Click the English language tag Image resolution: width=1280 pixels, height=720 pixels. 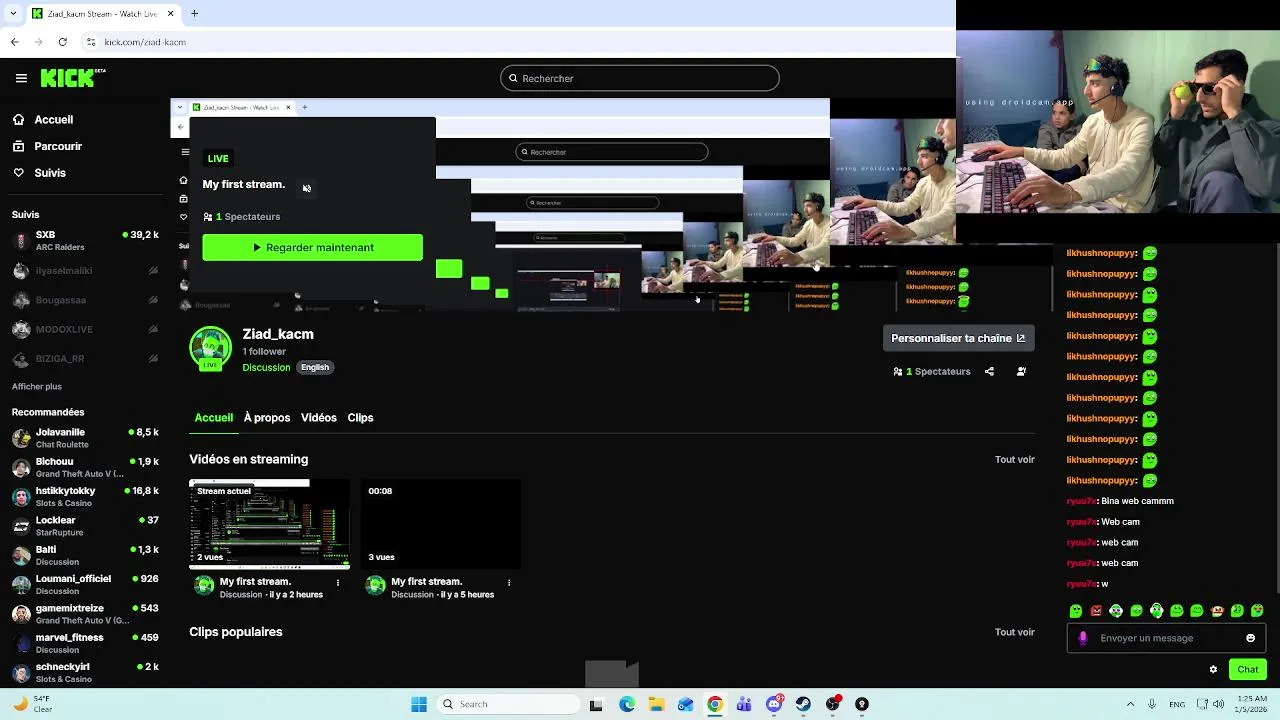point(315,367)
